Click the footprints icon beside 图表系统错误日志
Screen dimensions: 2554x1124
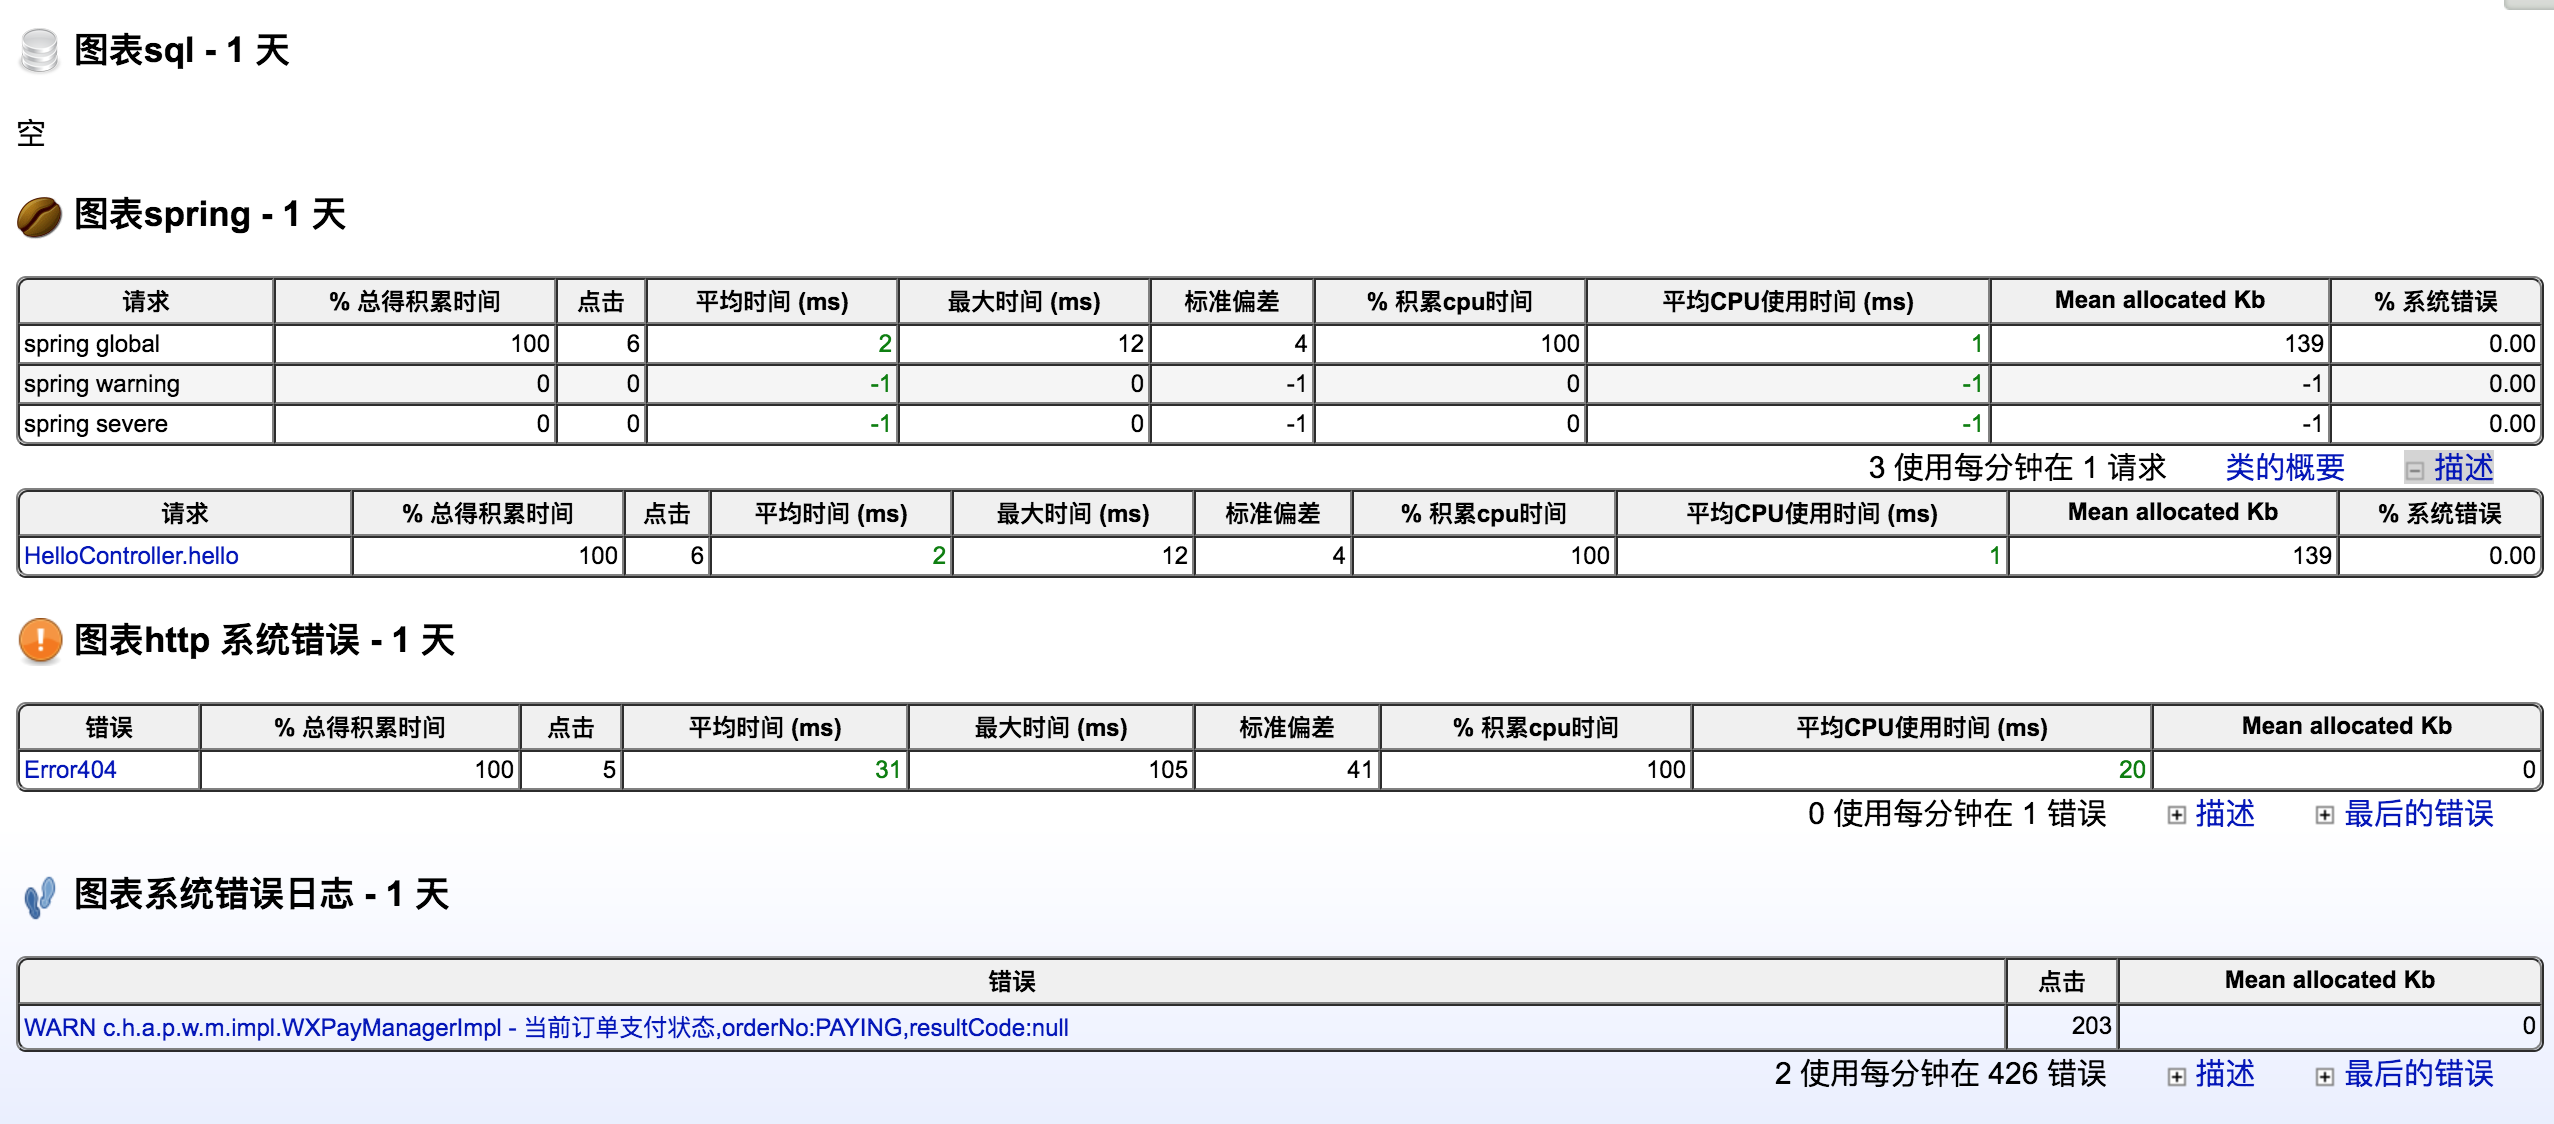tap(40, 896)
